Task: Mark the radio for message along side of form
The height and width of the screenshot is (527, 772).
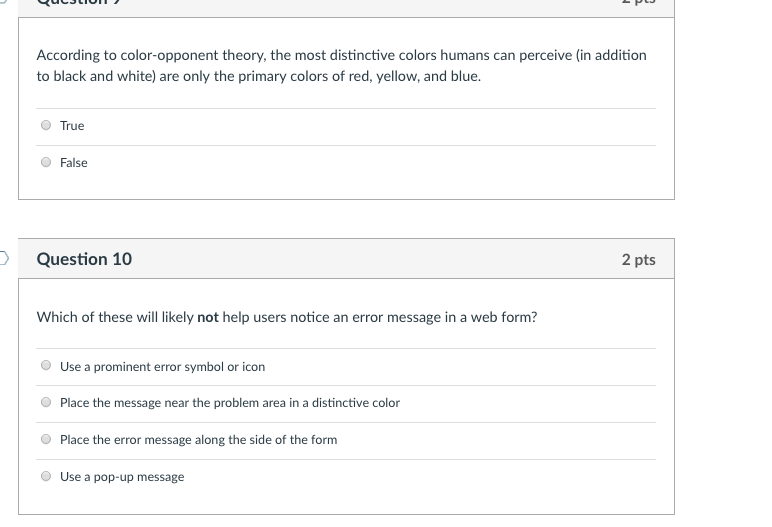Action: pos(46,439)
